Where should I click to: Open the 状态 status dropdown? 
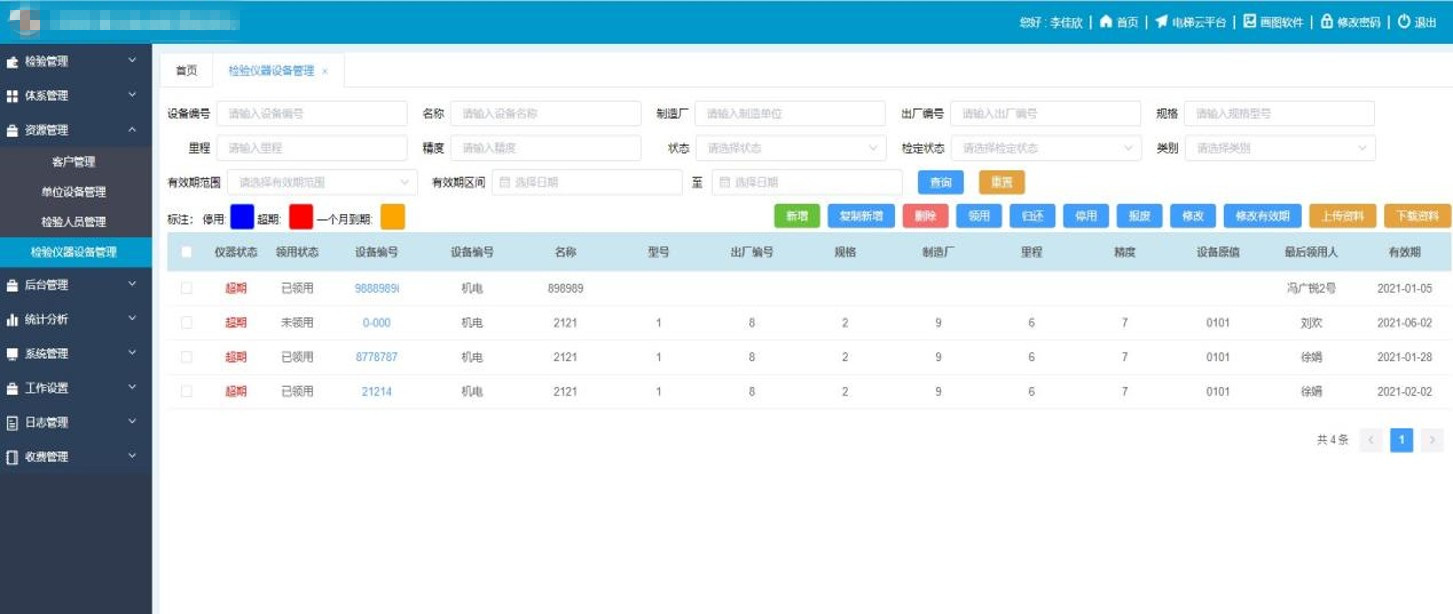[x=790, y=148]
